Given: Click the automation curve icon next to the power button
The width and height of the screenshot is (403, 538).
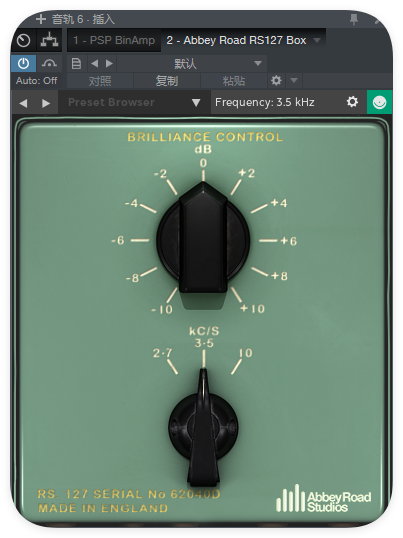Looking at the screenshot, I should coord(49,63).
